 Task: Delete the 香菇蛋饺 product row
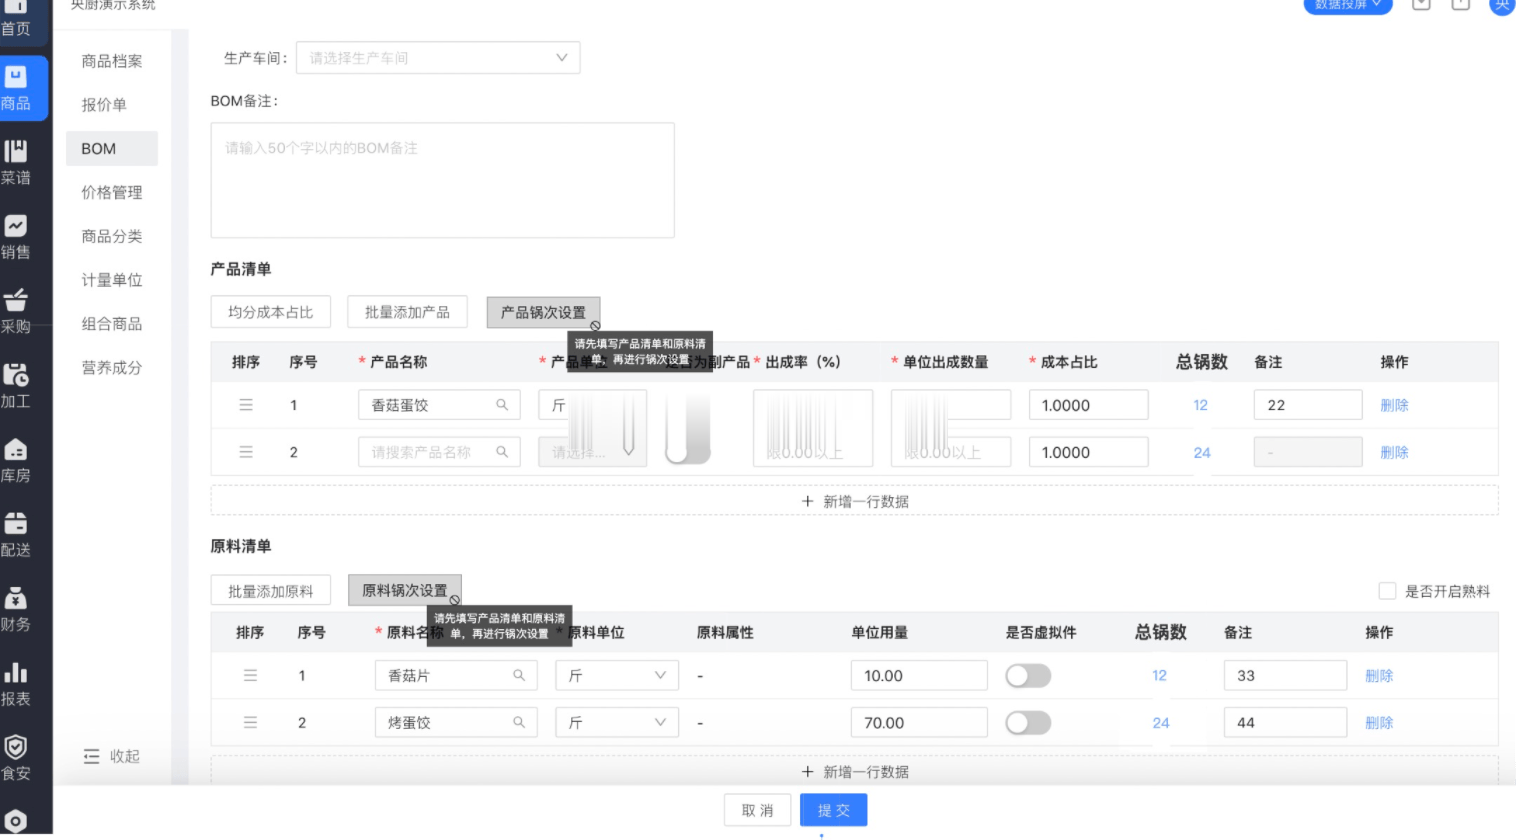1394,405
